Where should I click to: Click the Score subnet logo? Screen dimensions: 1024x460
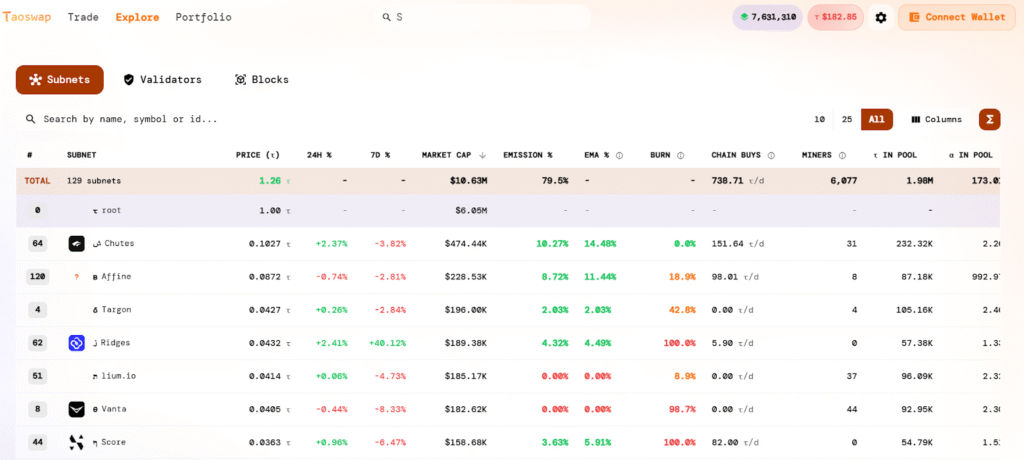coord(77,442)
